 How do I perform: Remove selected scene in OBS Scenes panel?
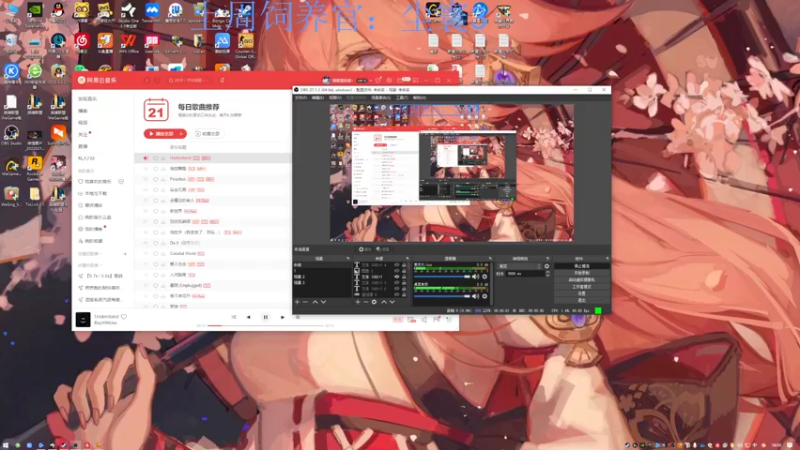[x=305, y=302]
